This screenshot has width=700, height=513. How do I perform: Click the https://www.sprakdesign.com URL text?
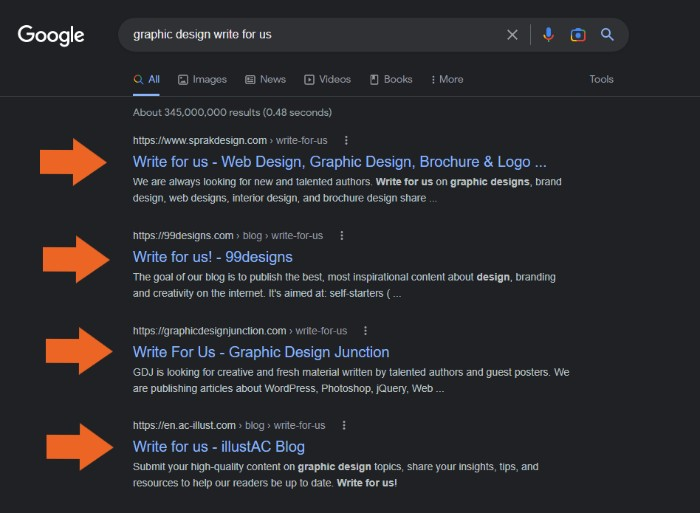click(x=200, y=141)
